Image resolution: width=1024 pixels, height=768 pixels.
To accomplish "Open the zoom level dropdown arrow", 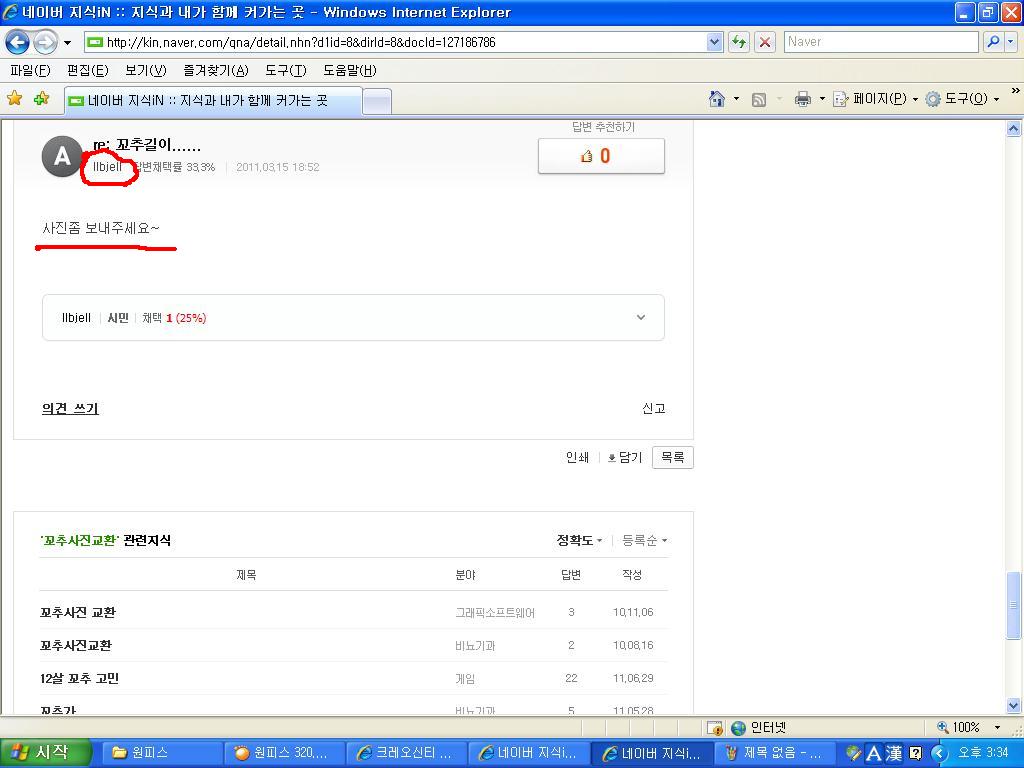I will [x=997, y=727].
